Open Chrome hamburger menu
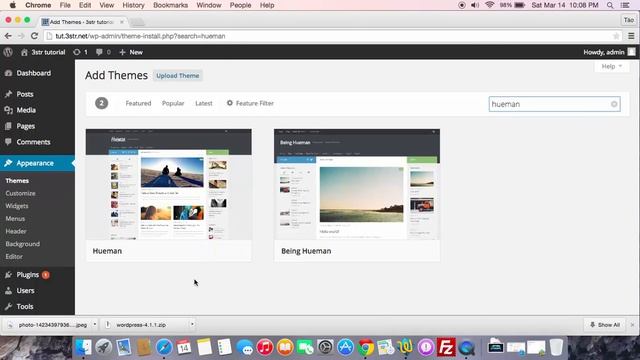 [x=631, y=36]
